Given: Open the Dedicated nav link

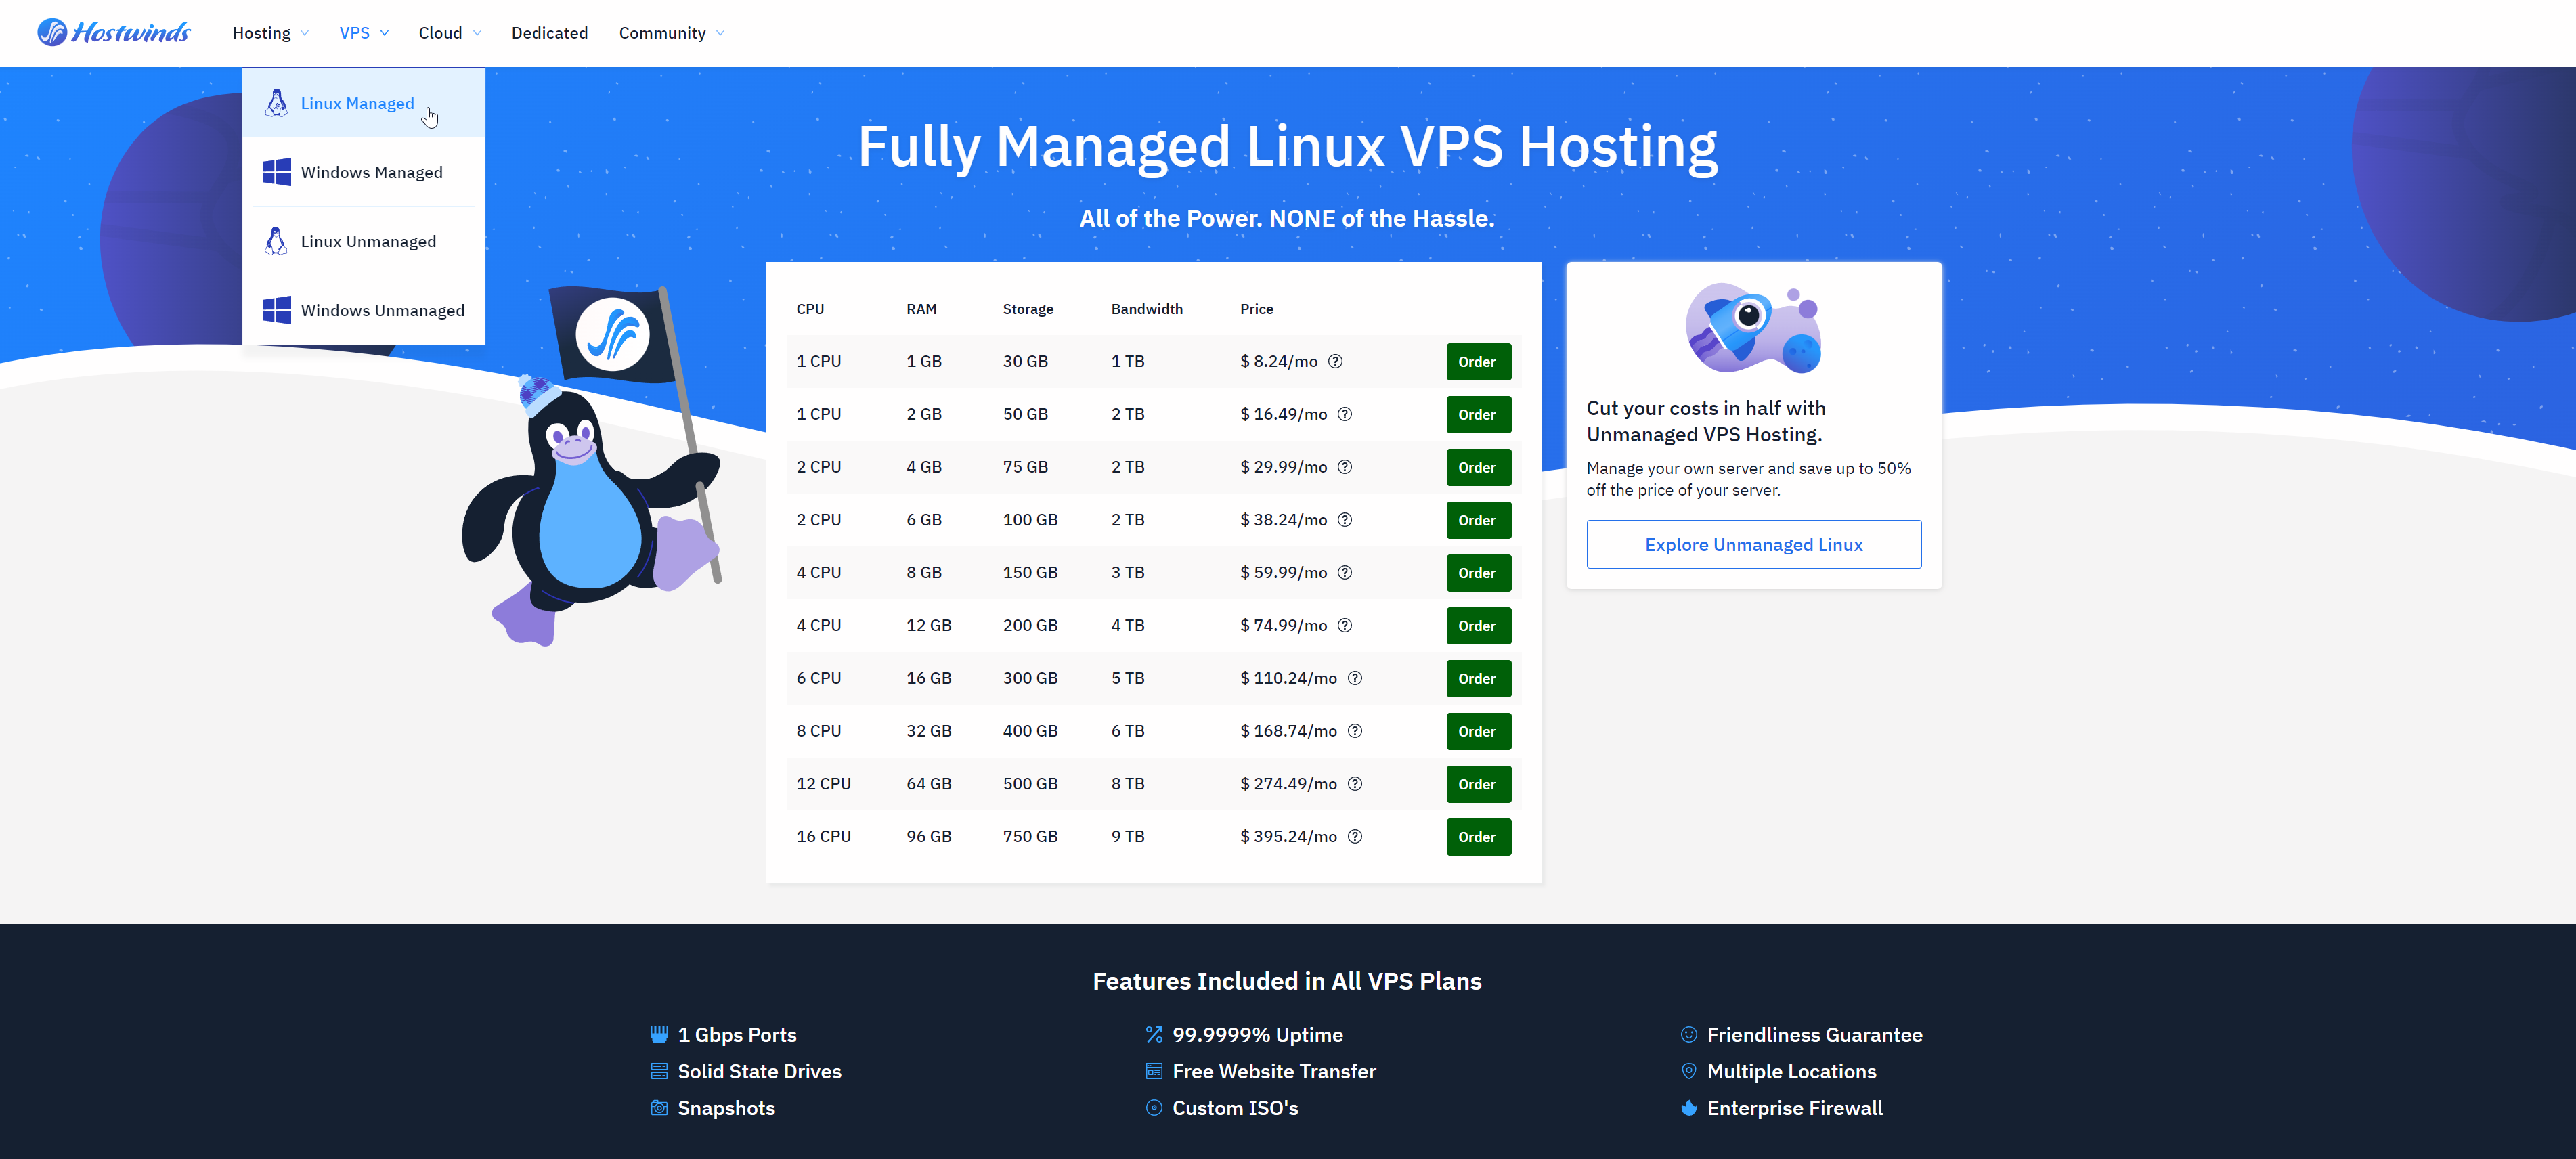Looking at the screenshot, I should click(x=549, y=33).
